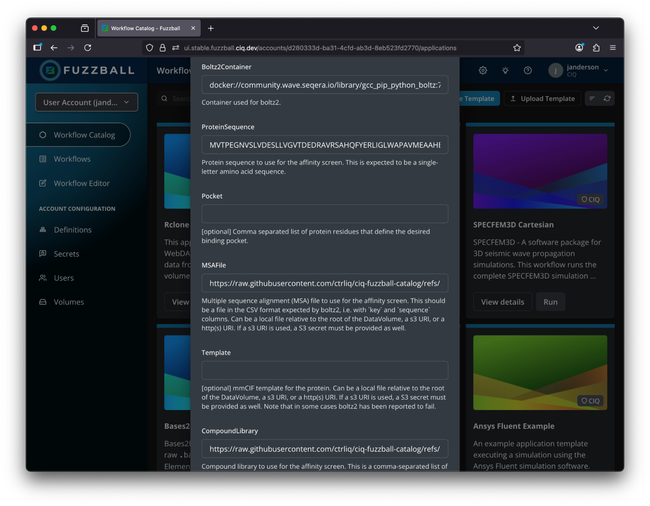Viewport: 650px width, 506px height.
Task: Open the browser extensions puzzle icon
Action: [596, 48]
